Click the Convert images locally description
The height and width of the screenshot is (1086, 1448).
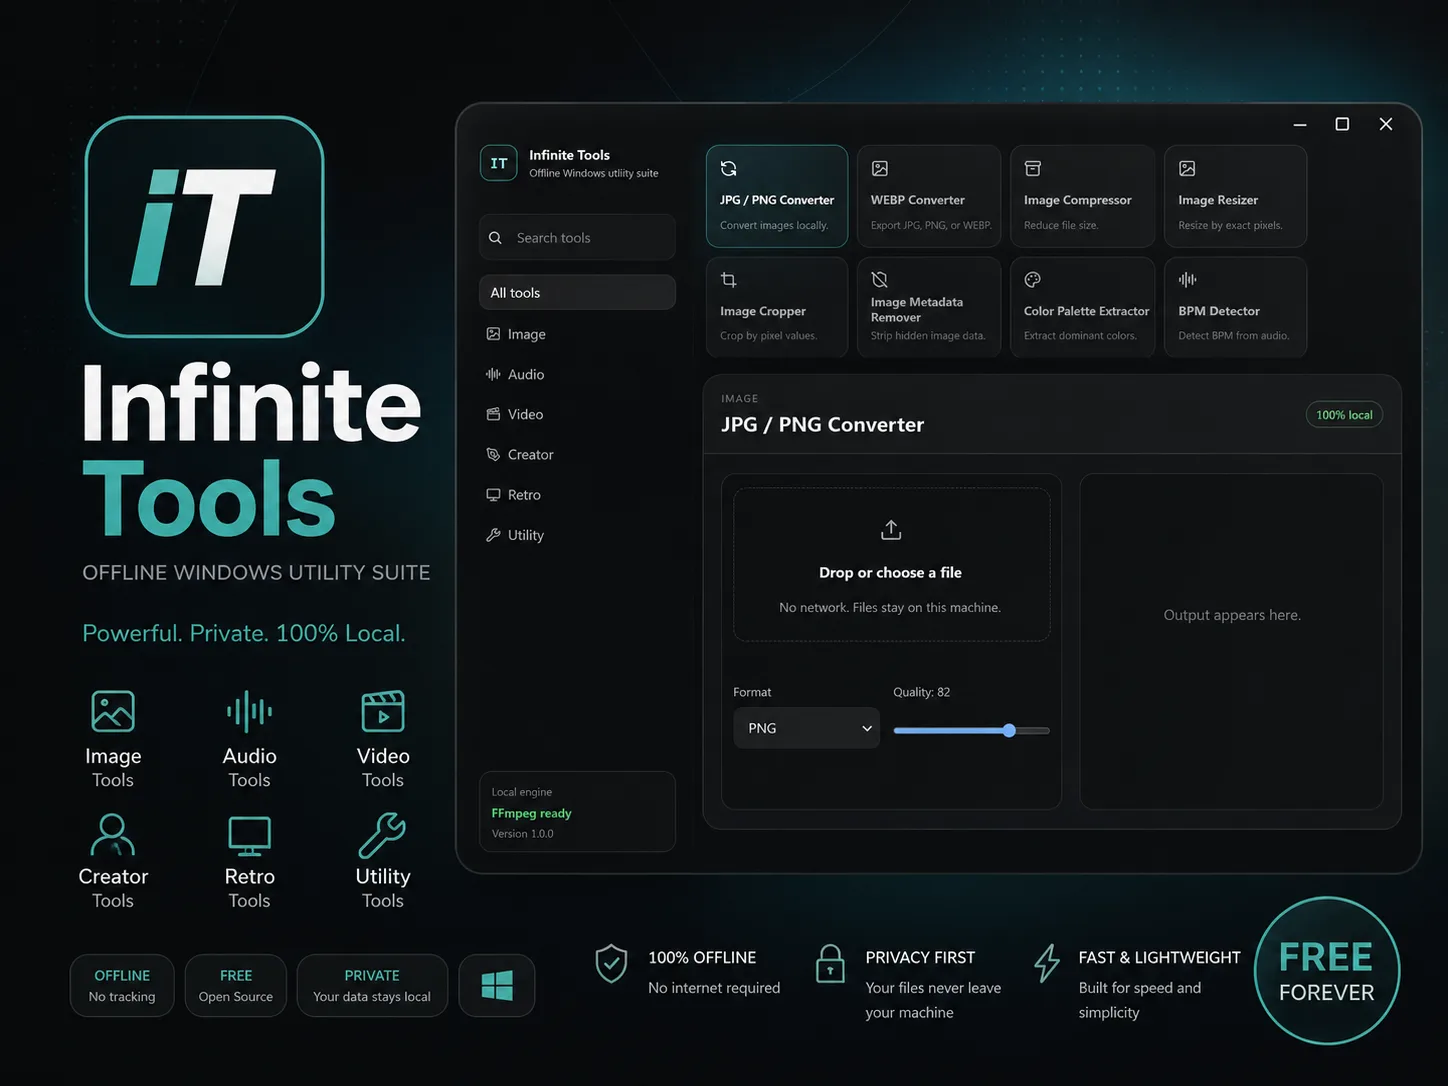[x=774, y=225]
